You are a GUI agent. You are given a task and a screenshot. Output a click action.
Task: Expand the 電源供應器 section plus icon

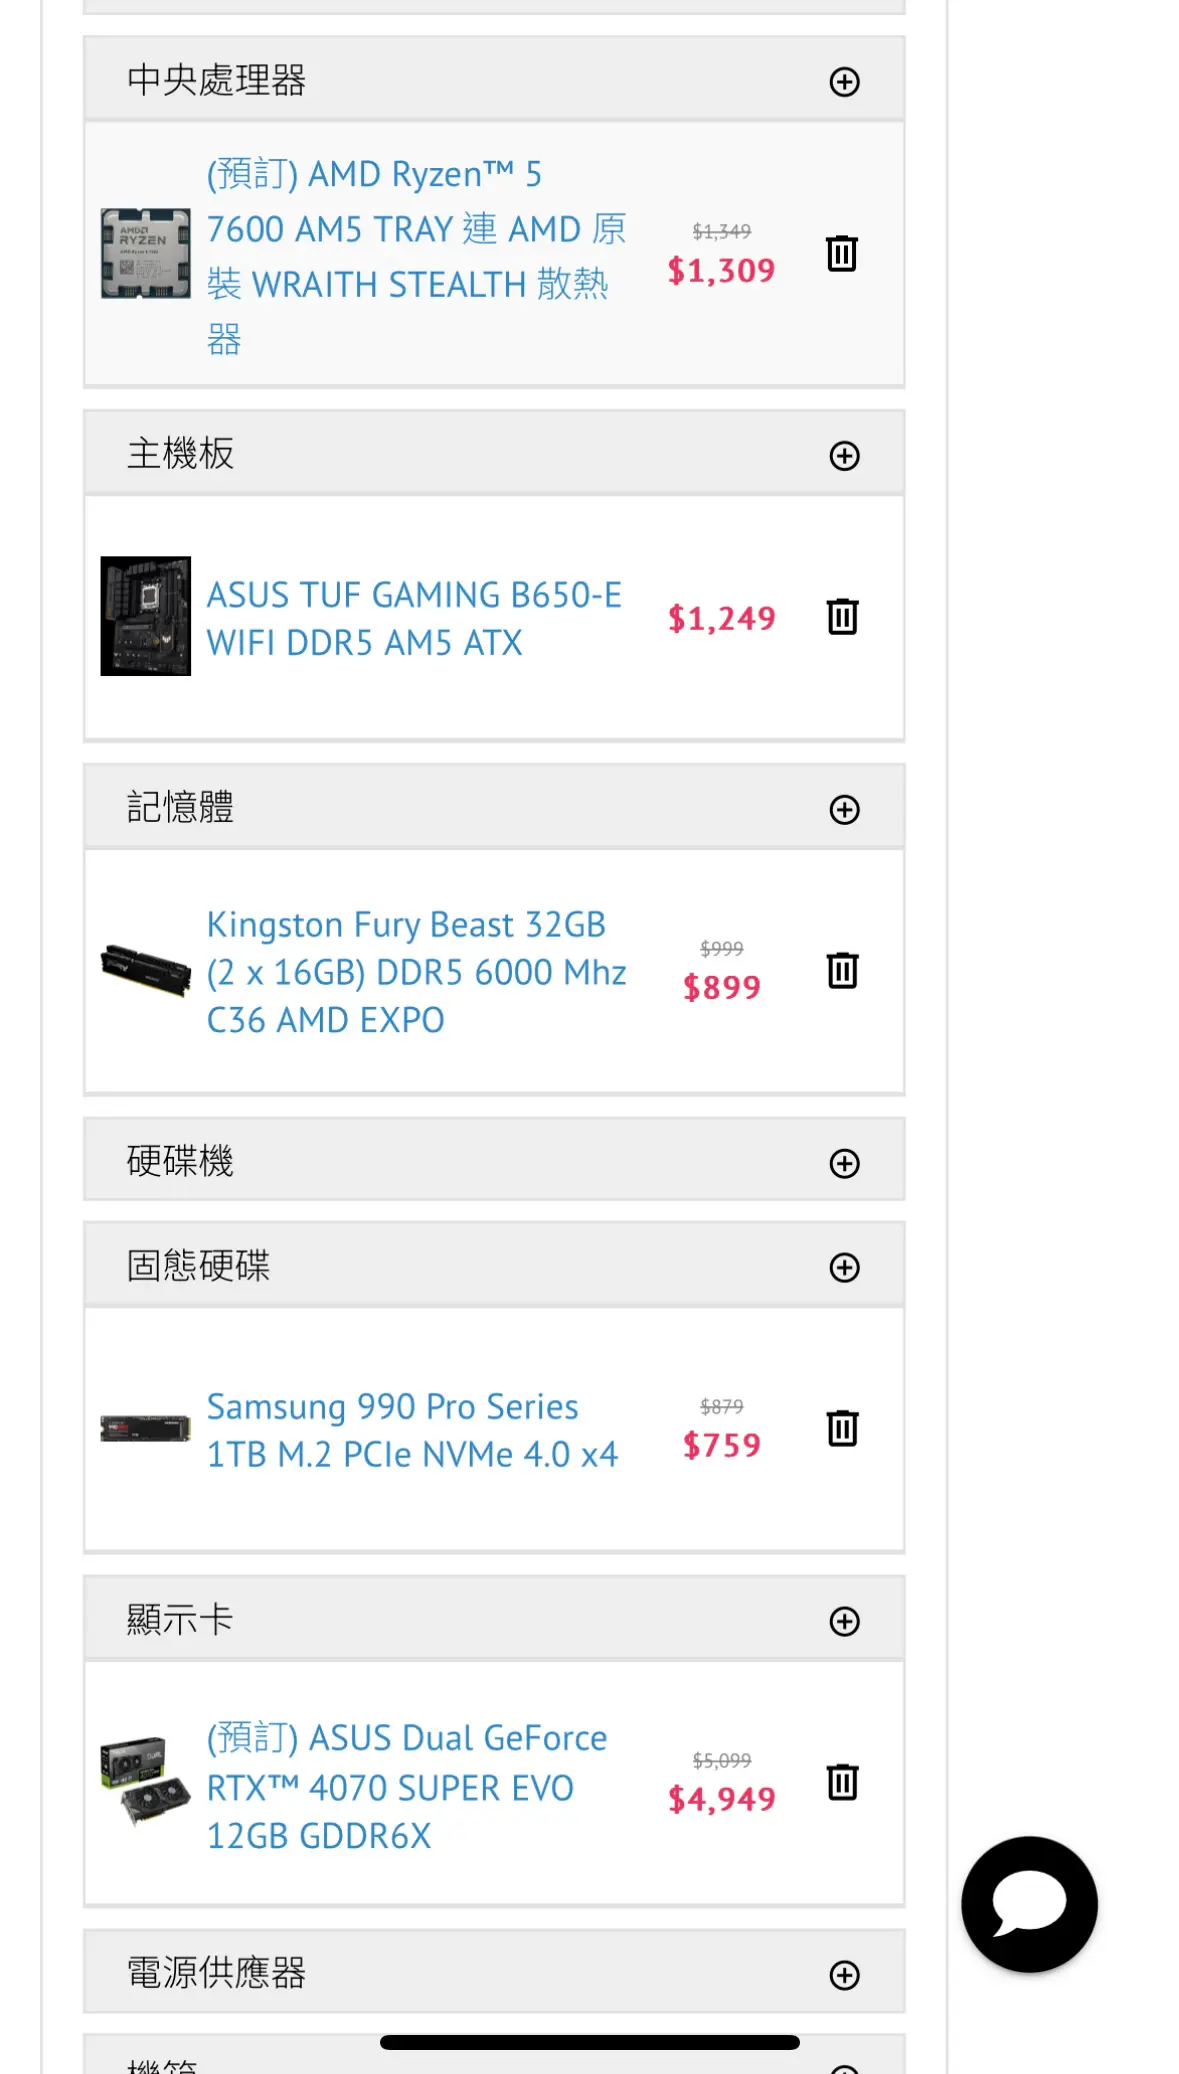click(845, 1976)
